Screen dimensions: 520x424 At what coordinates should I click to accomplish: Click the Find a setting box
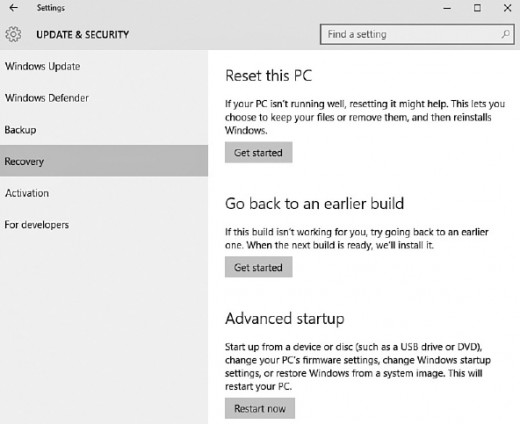(x=417, y=34)
